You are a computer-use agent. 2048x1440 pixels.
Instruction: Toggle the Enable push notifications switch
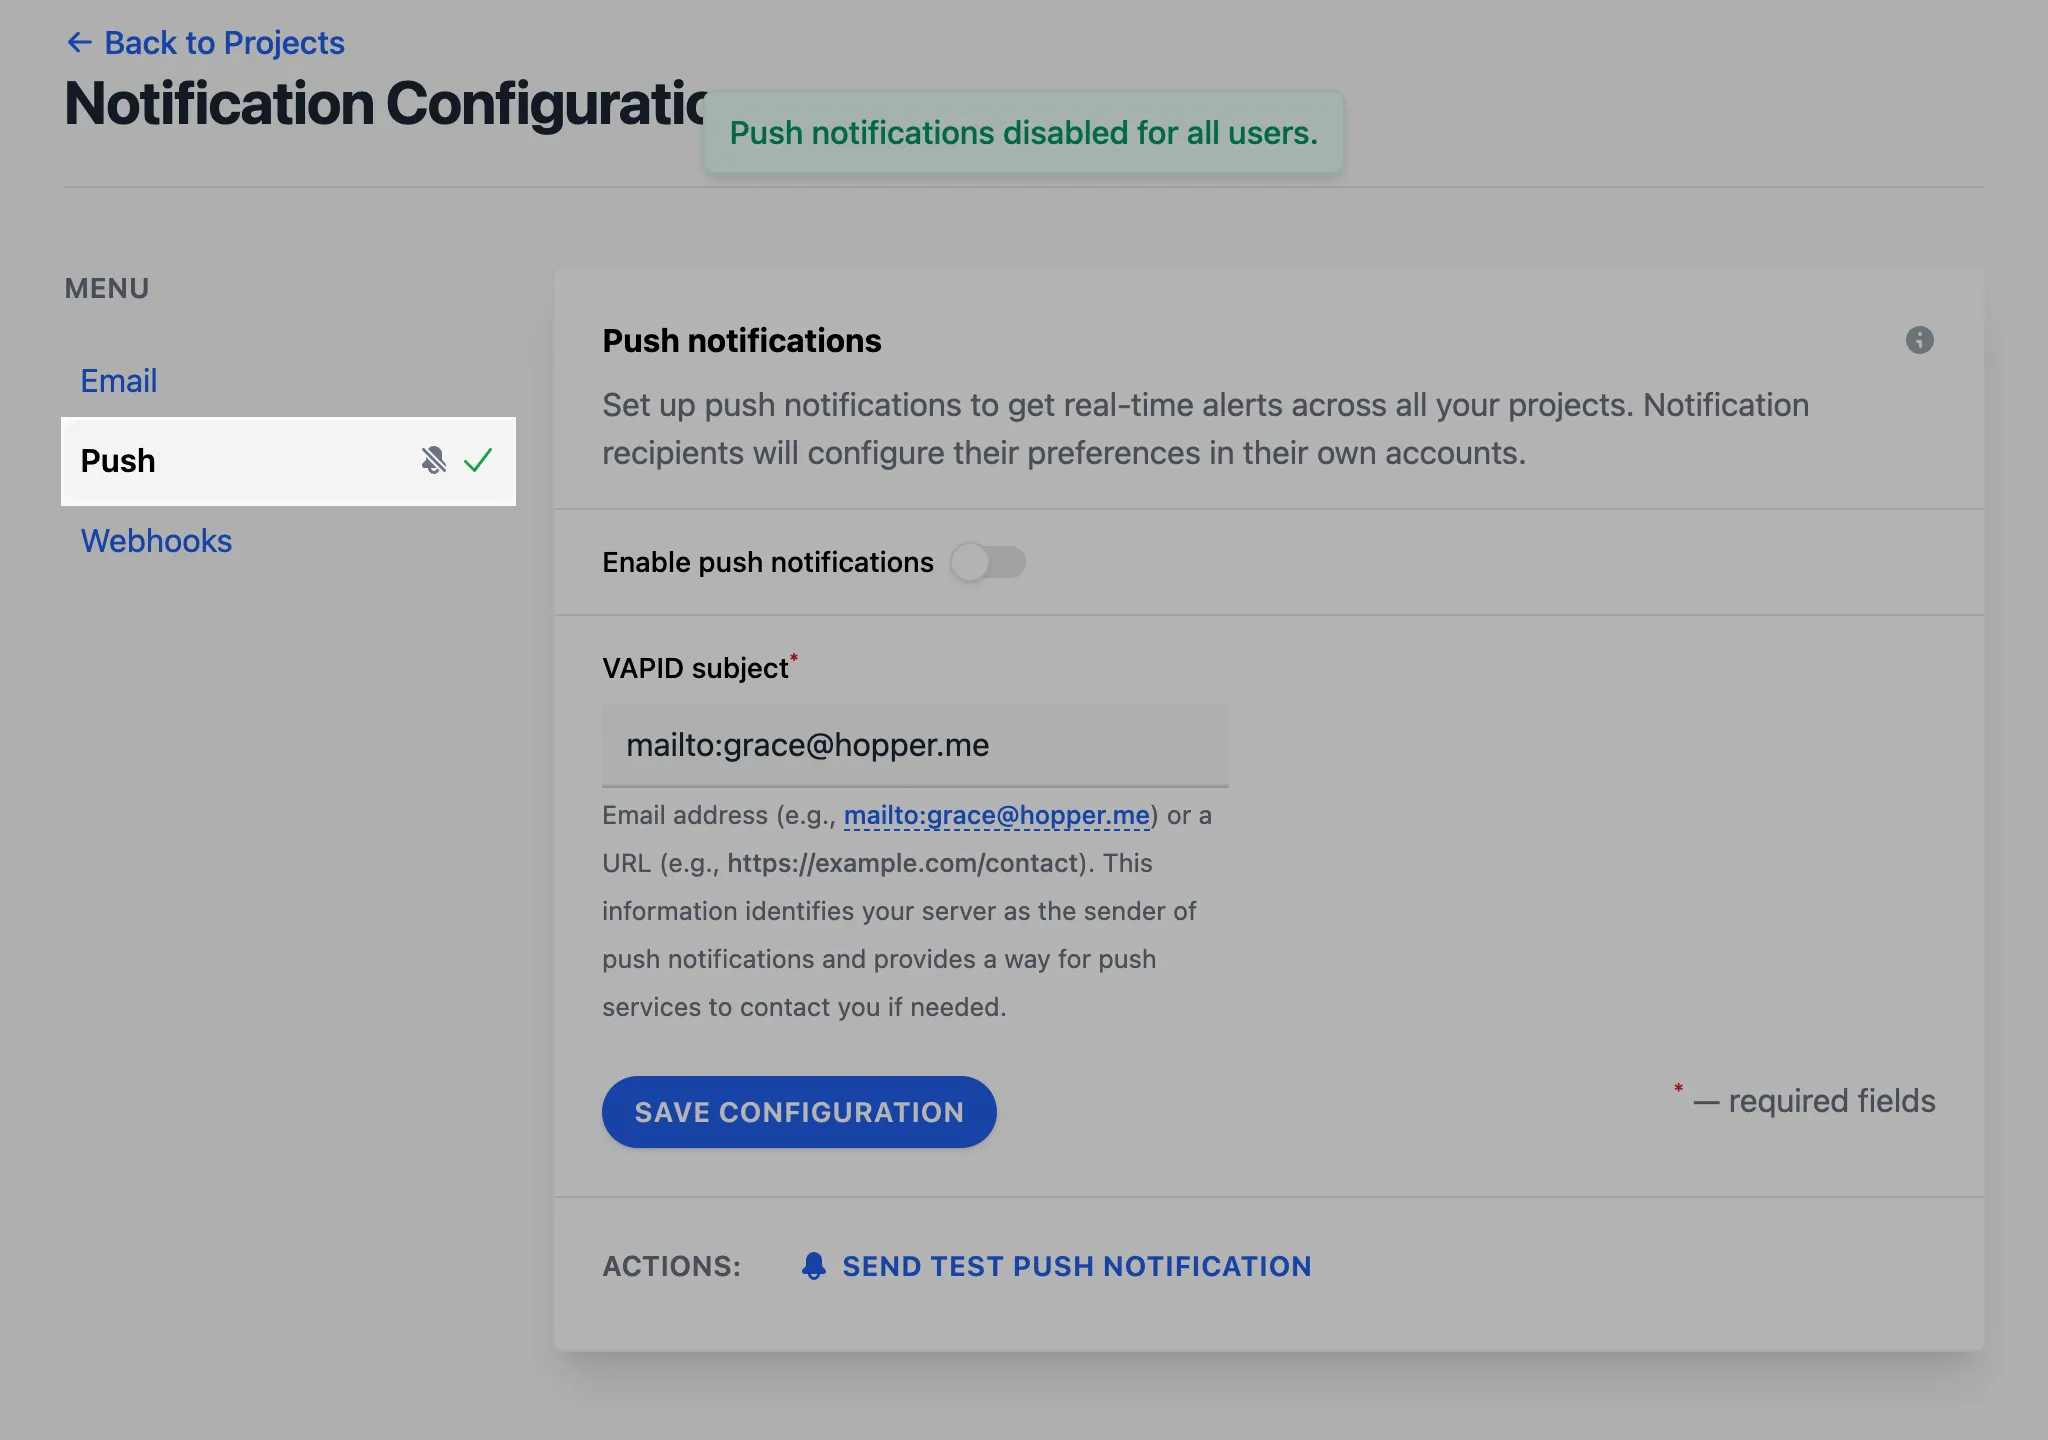pos(988,562)
